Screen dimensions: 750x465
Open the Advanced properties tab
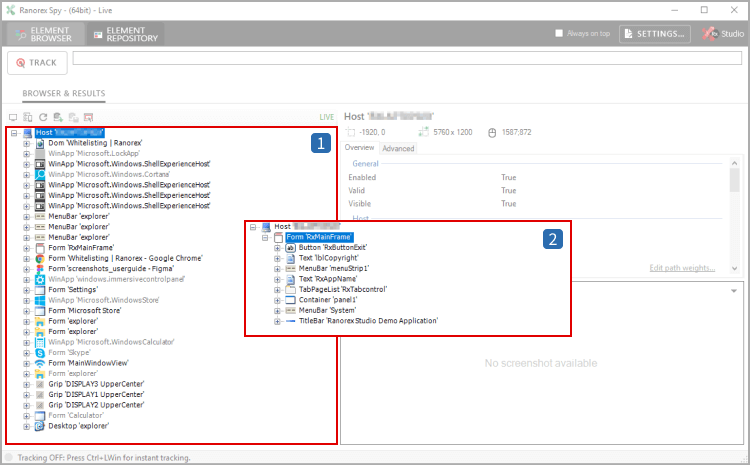coord(398,148)
